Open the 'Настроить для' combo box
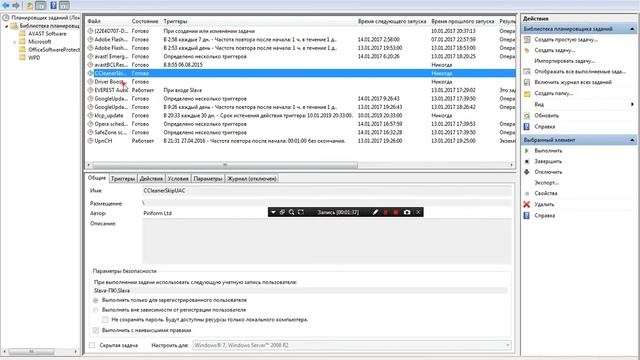The width and height of the screenshot is (640, 360). 351,345
